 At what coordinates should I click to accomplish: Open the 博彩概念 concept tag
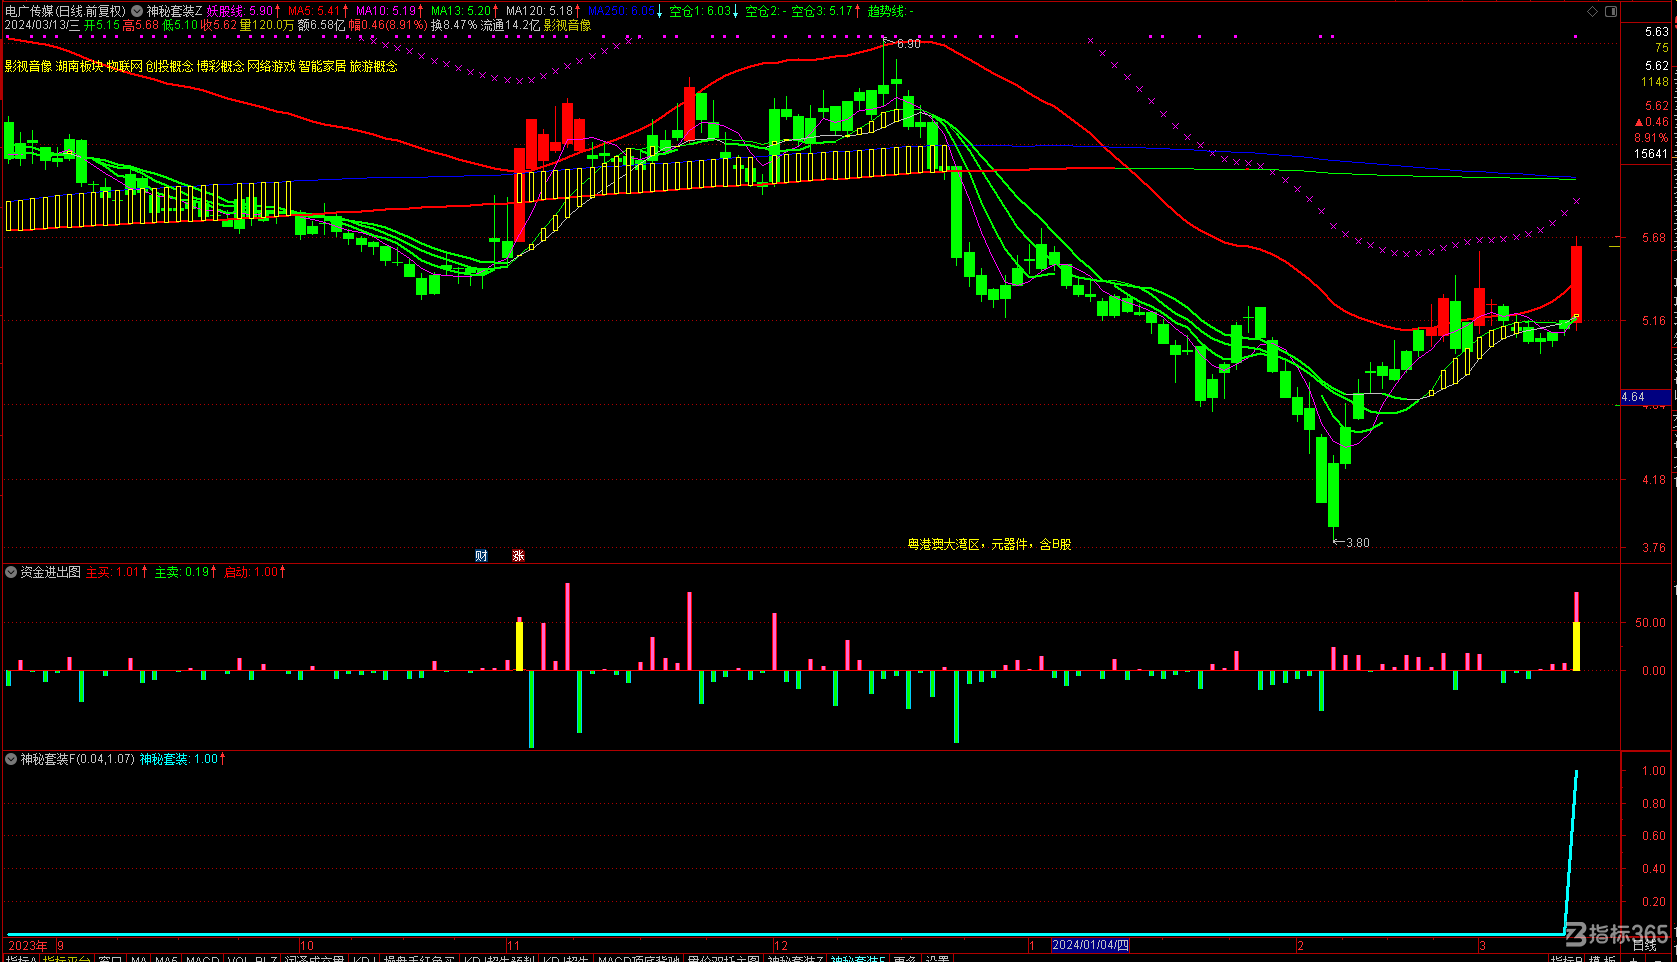click(220, 66)
